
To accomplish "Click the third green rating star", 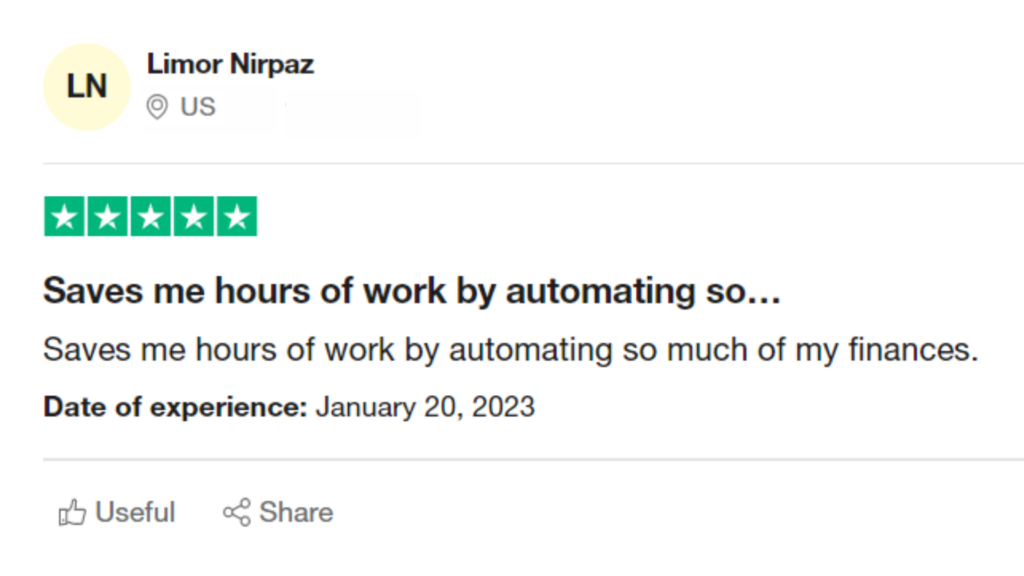I will (150, 216).
